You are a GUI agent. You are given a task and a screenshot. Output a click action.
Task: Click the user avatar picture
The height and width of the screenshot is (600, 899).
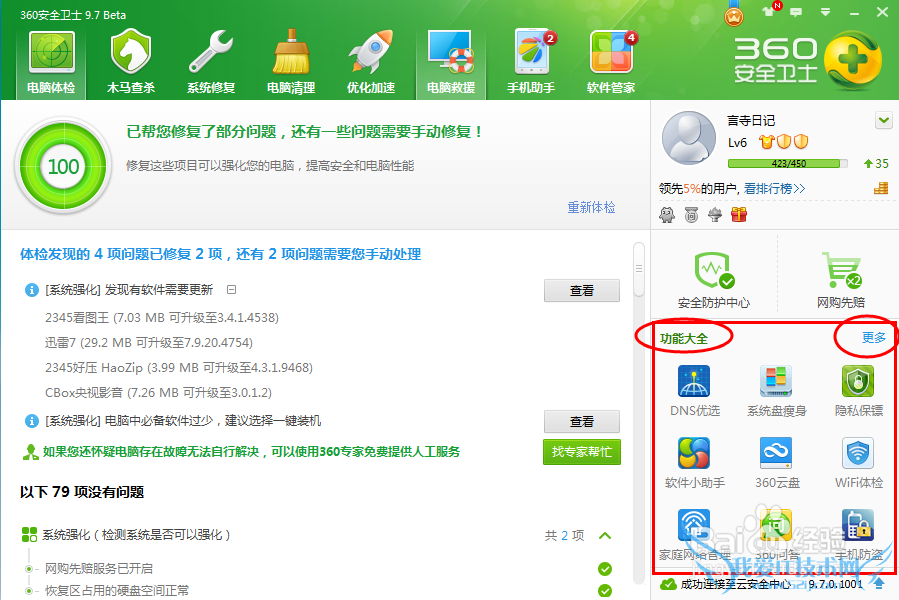tap(689, 139)
